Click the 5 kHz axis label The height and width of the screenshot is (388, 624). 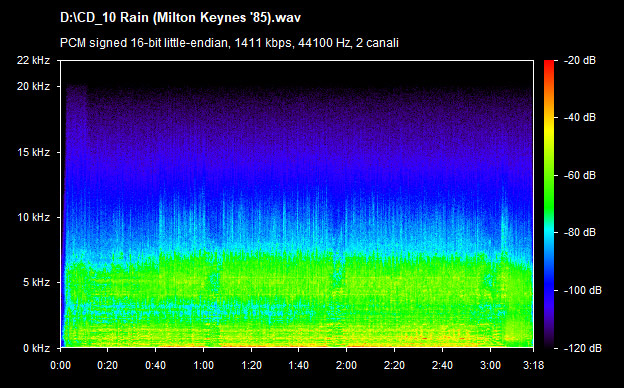pyautogui.click(x=36, y=283)
